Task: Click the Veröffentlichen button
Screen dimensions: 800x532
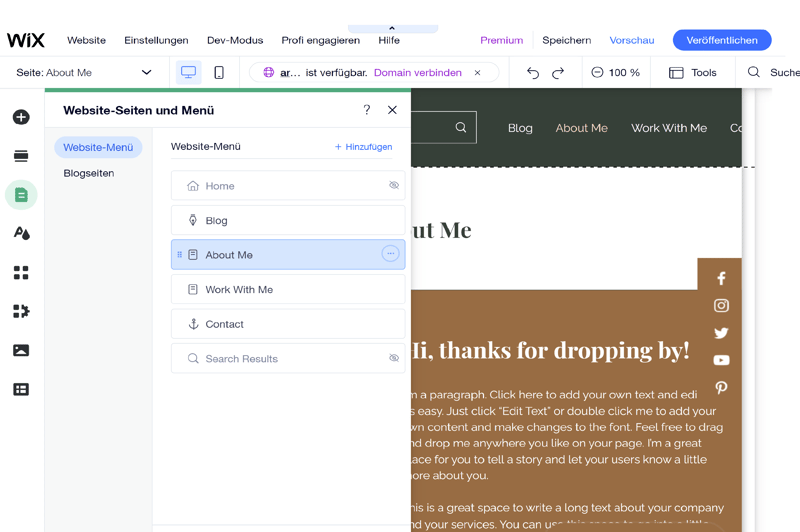Action: (x=721, y=40)
